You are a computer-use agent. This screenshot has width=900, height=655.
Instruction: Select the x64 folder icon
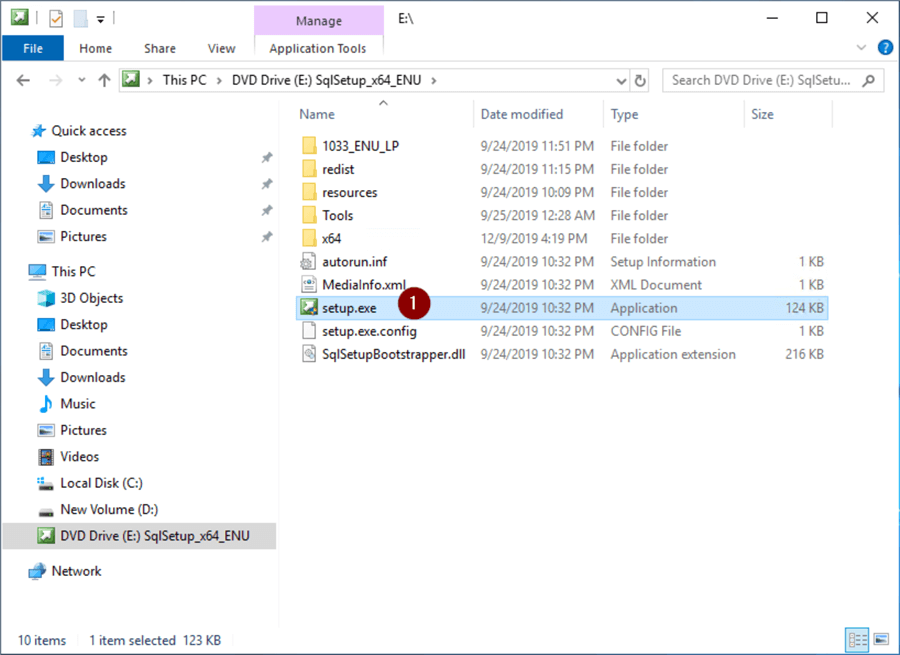click(x=309, y=238)
